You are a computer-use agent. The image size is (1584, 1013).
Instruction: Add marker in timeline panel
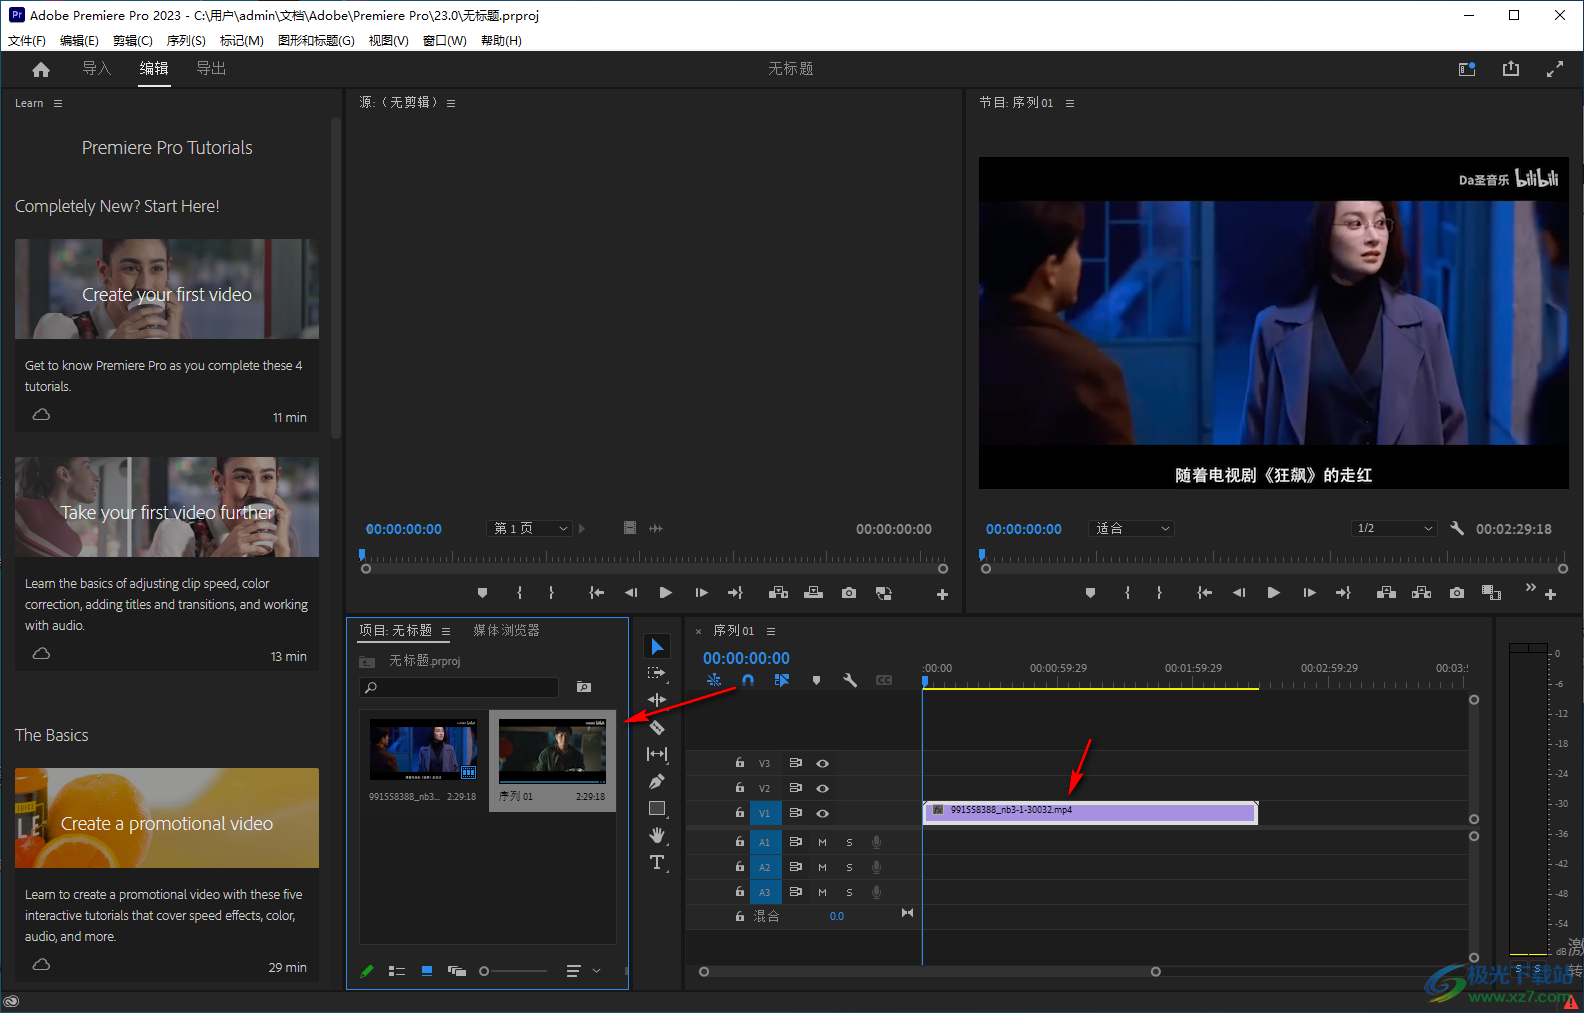tap(816, 680)
